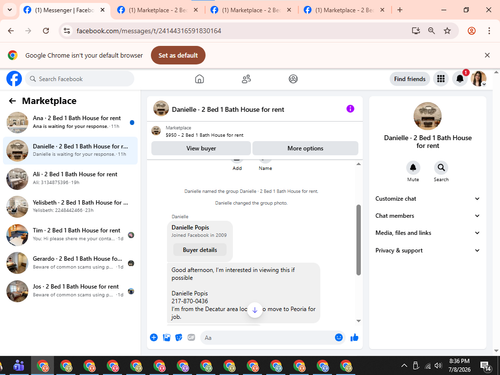
Task: Open more actions plus icon in composer
Action: coord(154,338)
